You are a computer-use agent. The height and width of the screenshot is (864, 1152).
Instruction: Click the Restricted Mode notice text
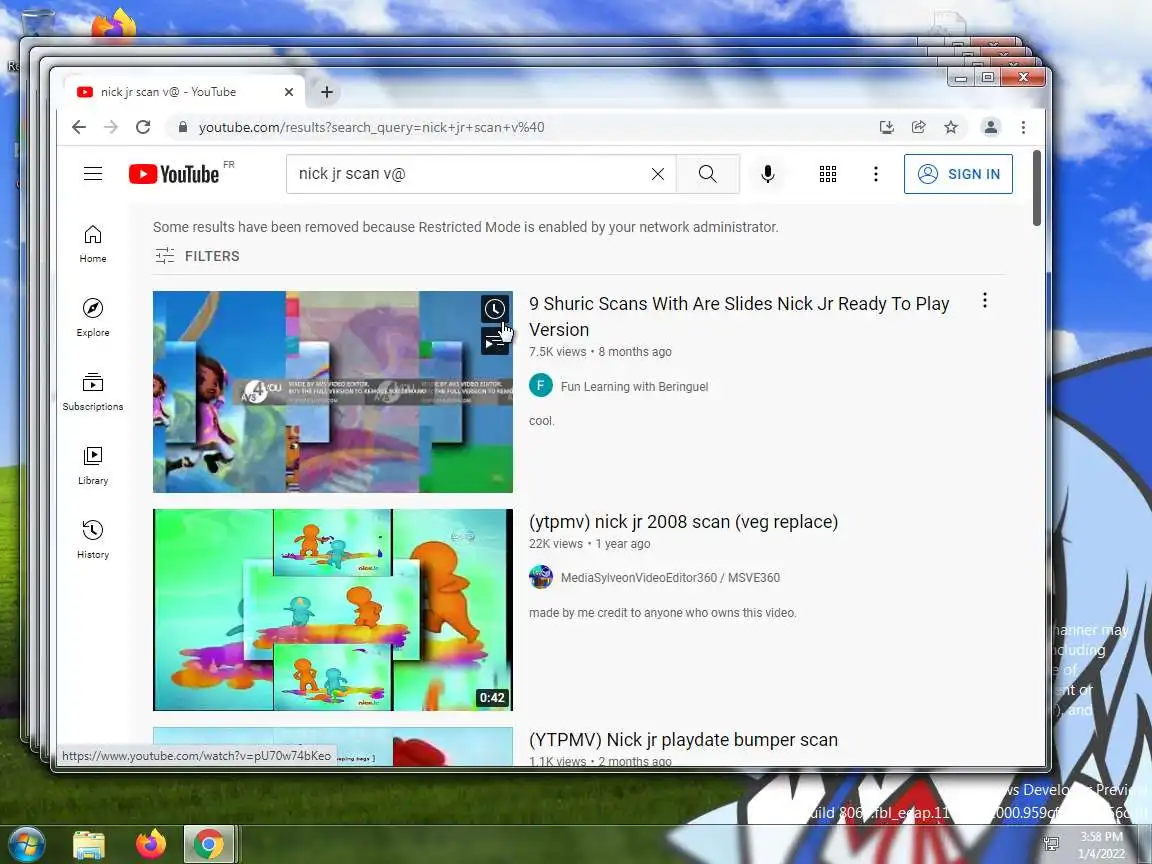pyautogui.click(x=465, y=227)
